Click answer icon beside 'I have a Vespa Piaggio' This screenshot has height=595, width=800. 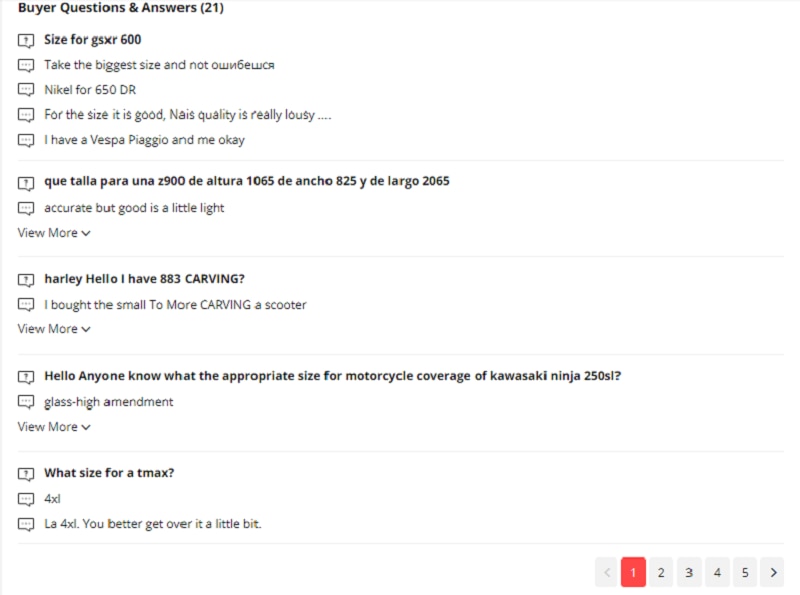[26, 140]
